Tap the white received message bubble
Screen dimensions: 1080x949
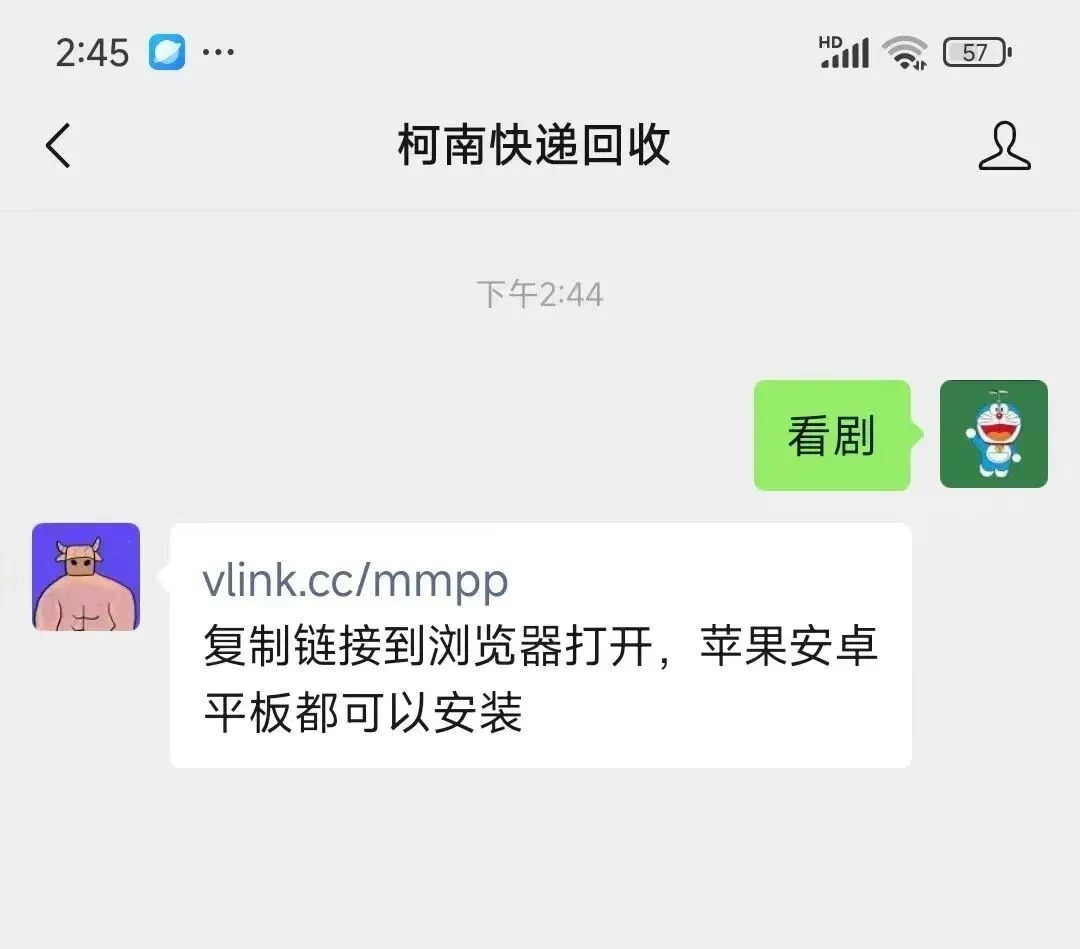click(541, 645)
